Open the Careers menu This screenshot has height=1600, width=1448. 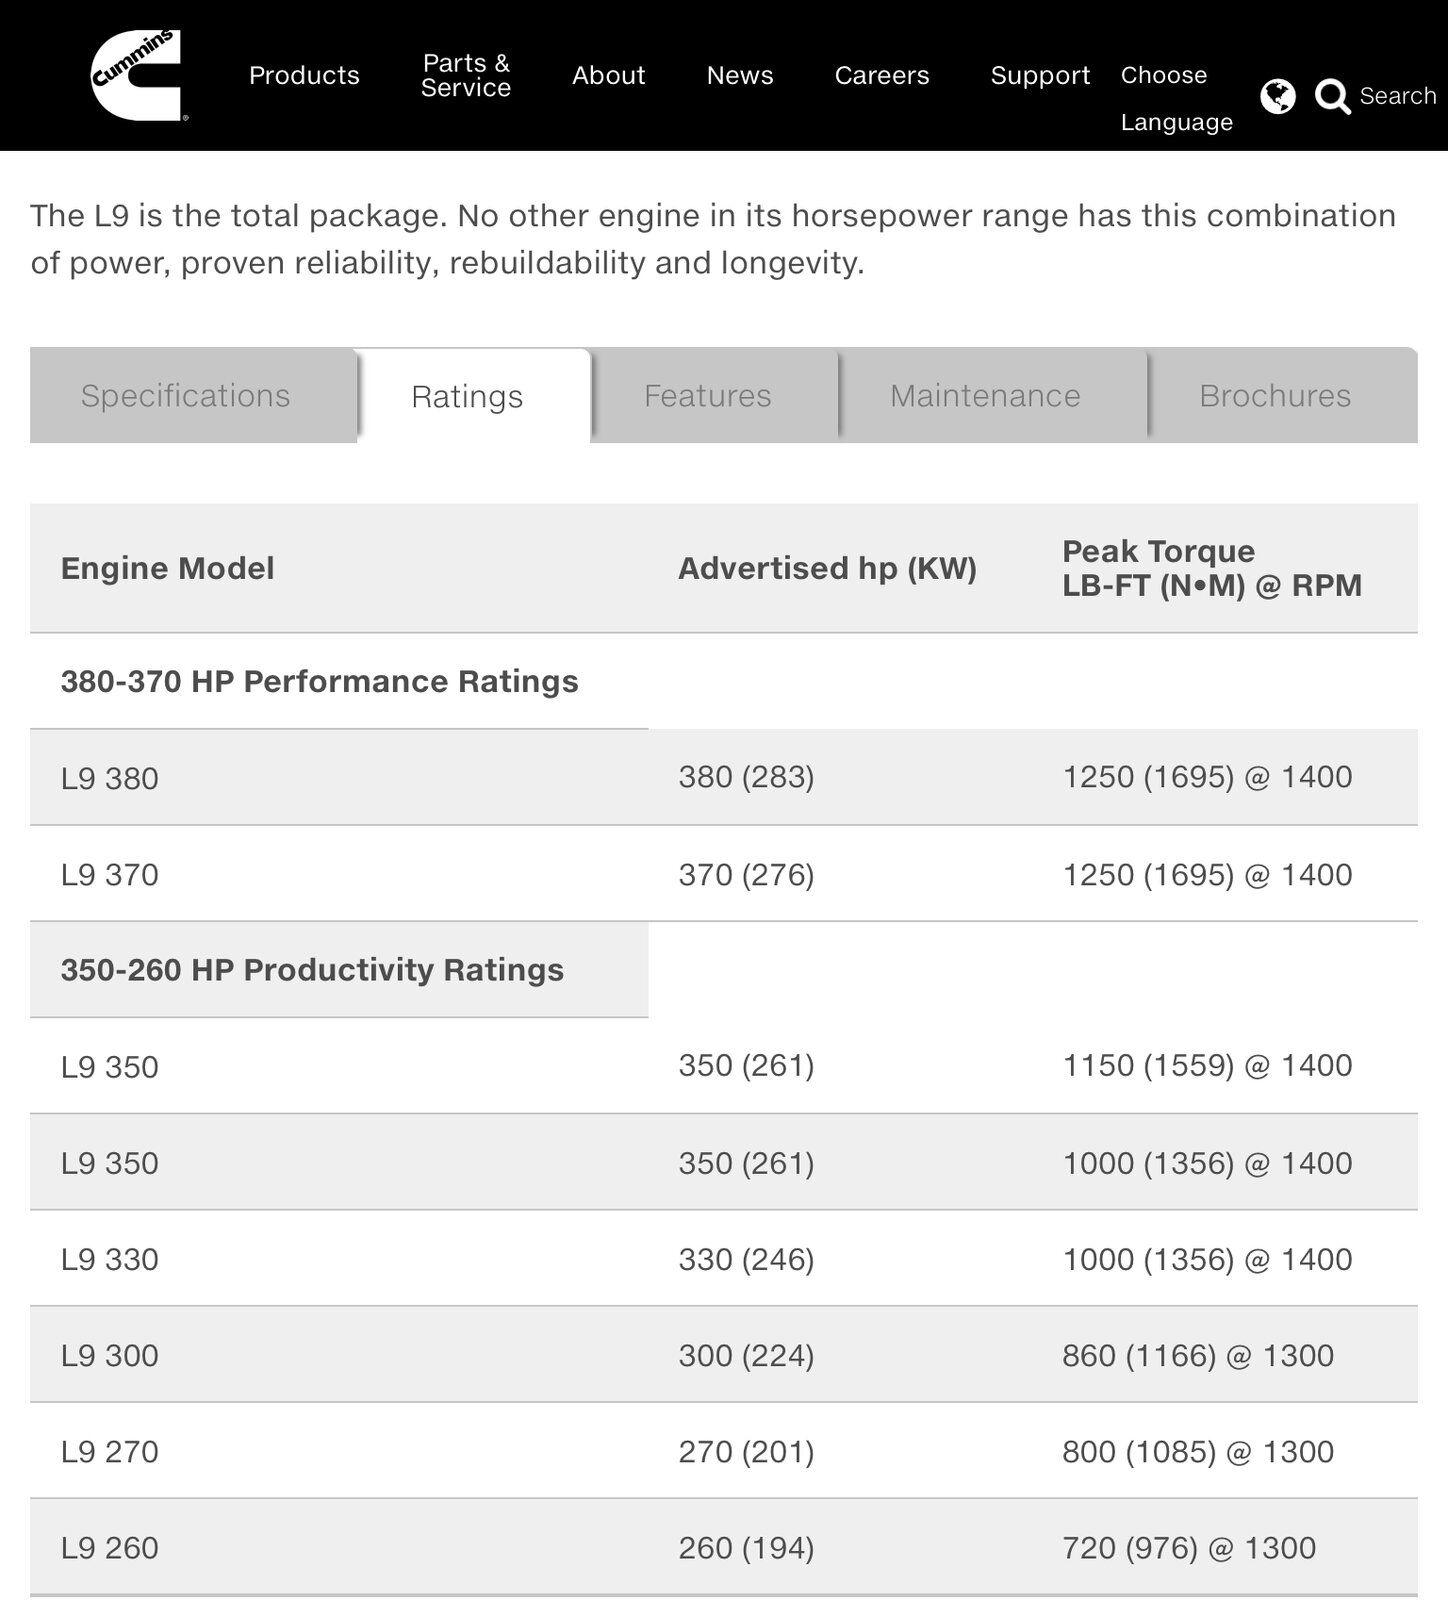(x=882, y=75)
